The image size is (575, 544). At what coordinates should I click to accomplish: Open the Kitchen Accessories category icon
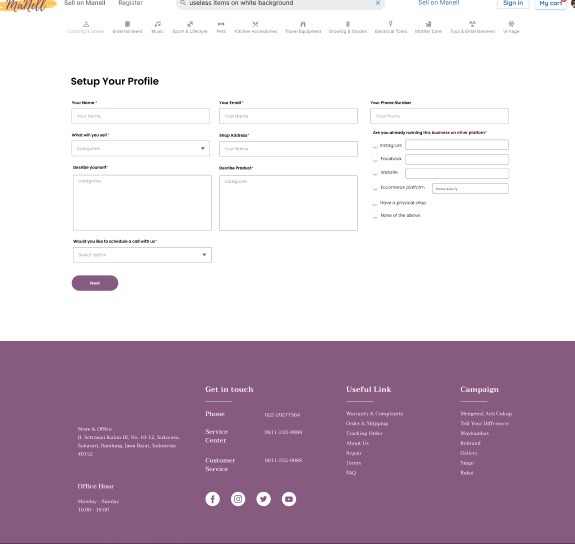(x=256, y=24)
